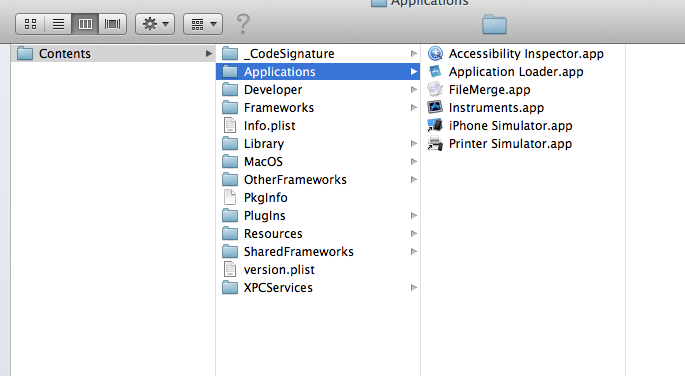Click the folder icon in toolbar
685x376 pixels.
495,24
